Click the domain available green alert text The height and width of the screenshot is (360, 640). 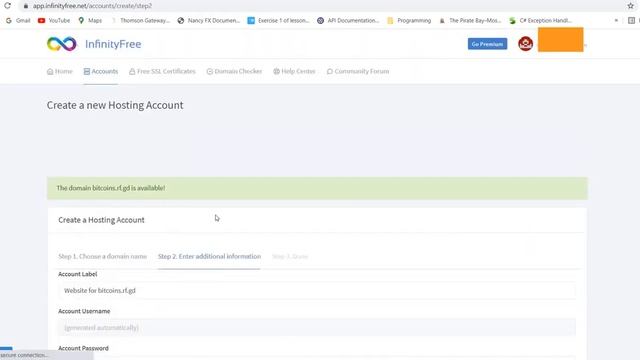[111, 188]
